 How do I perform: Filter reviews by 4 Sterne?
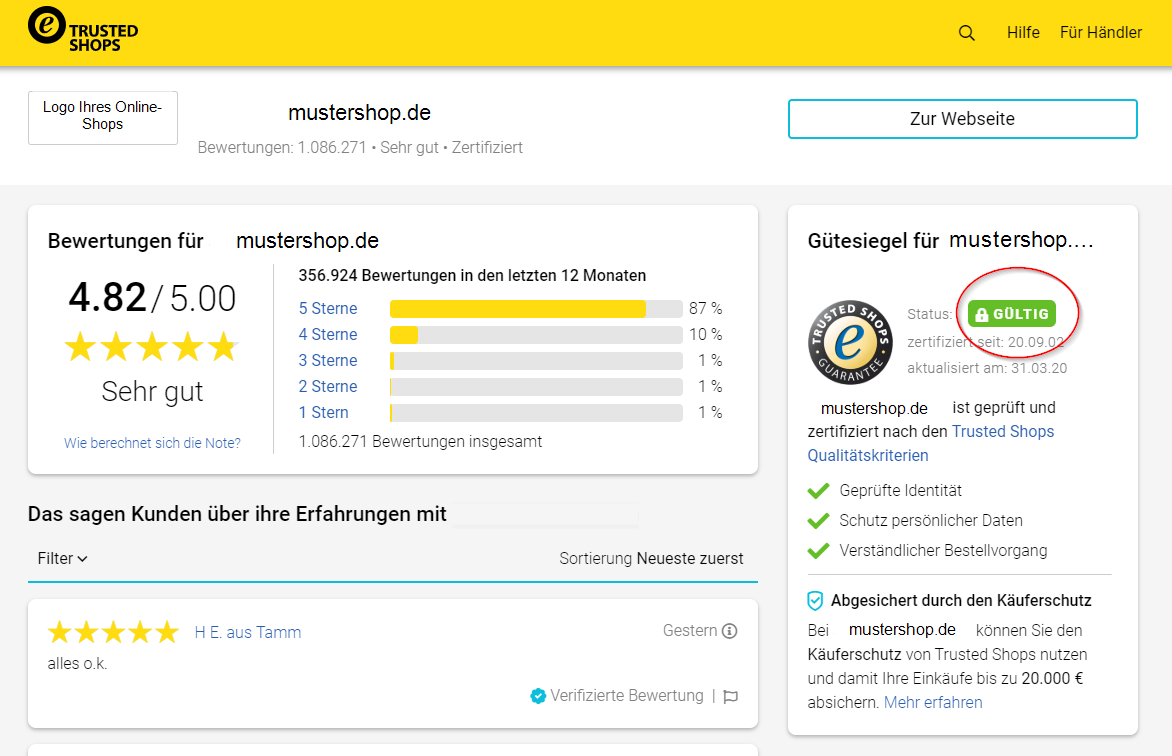click(327, 334)
